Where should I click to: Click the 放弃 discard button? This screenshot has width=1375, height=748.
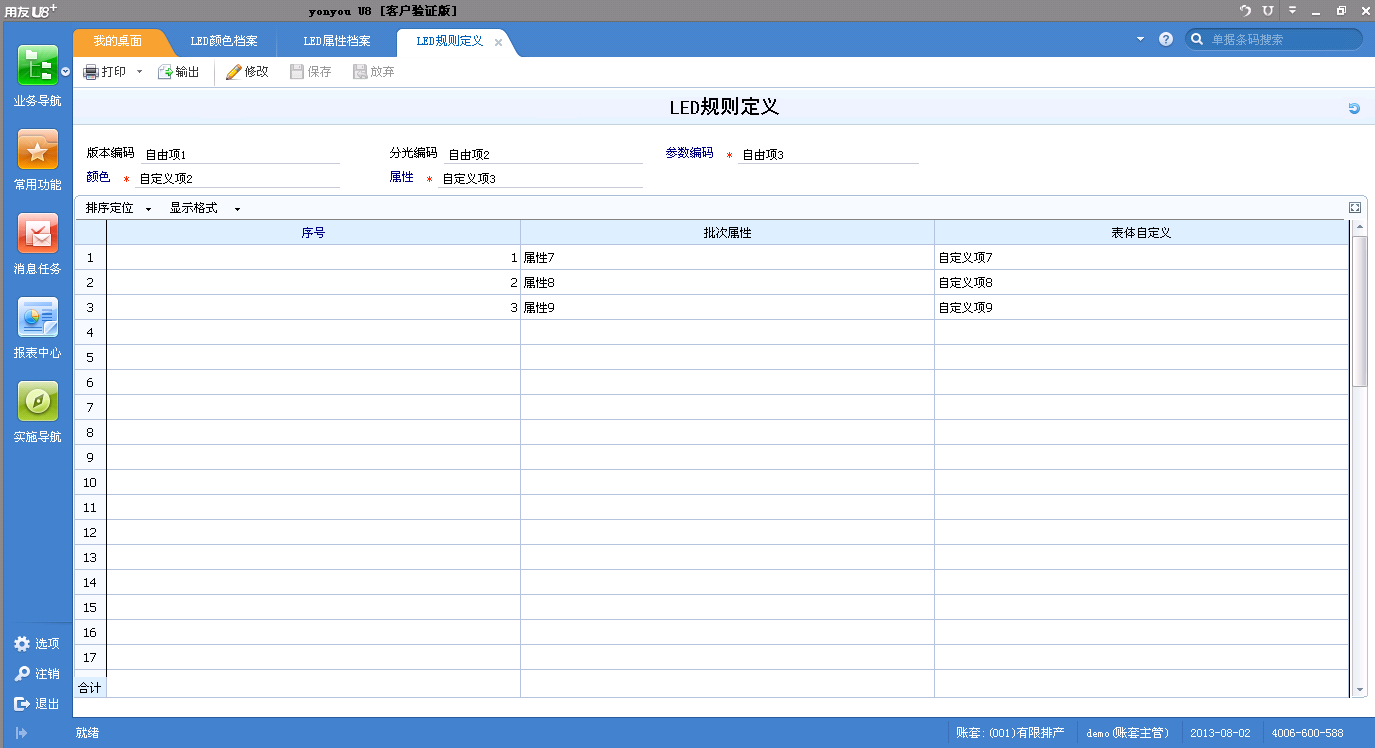pos(373,71)
